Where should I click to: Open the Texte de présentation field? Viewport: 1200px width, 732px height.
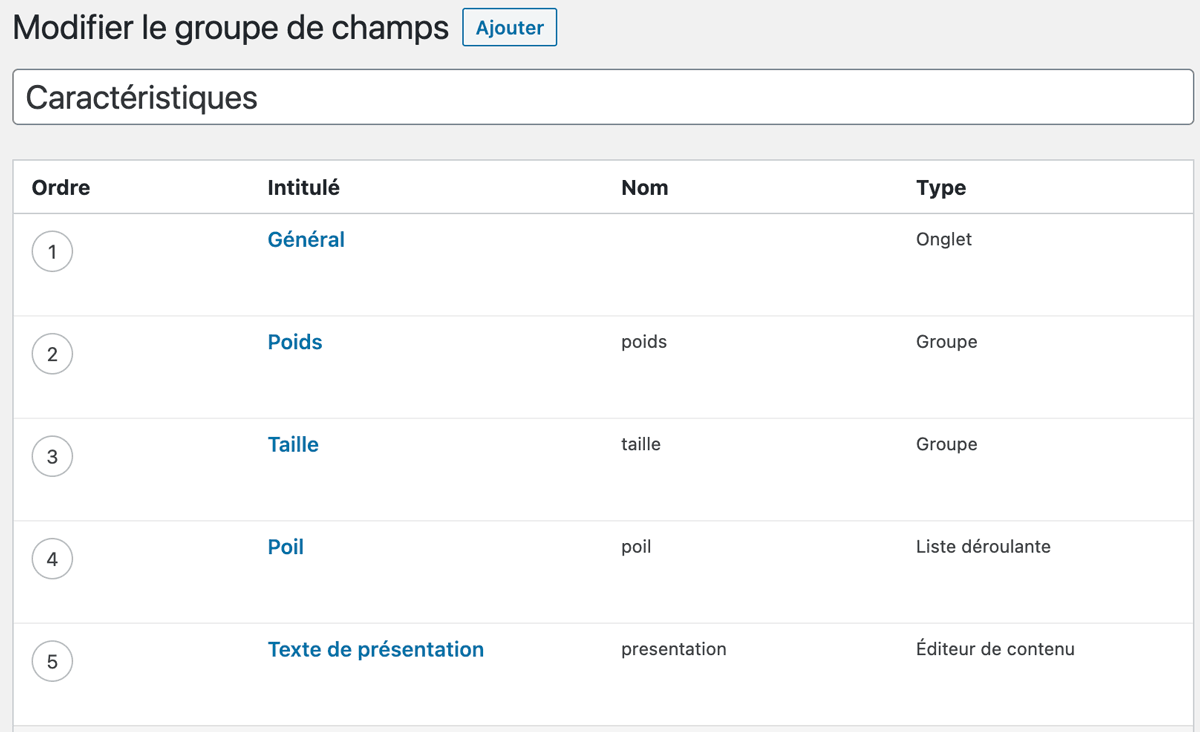pyautogui.click(x=376, y=650)
